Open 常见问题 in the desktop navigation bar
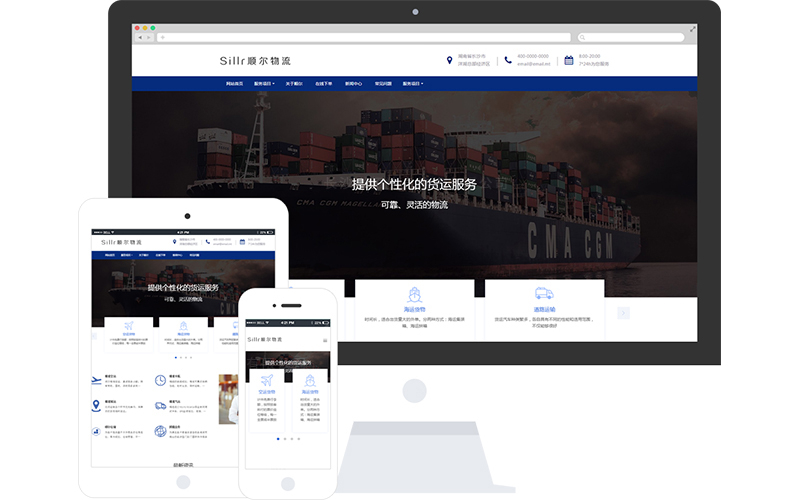The width and height of the screenshot is (800, 500). point(383,84)
